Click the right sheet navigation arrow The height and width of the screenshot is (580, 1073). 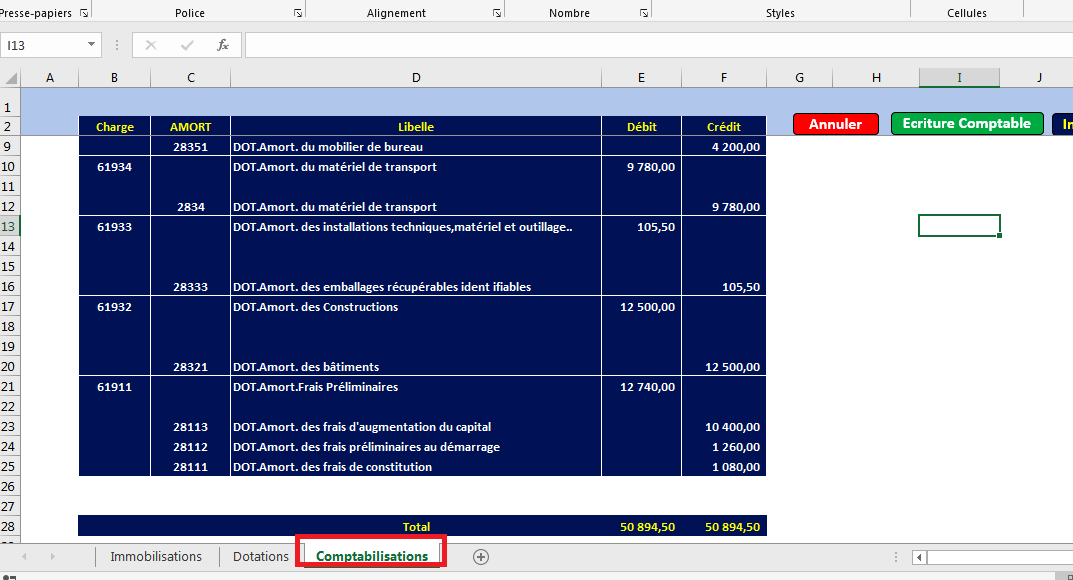click(52, 557)
